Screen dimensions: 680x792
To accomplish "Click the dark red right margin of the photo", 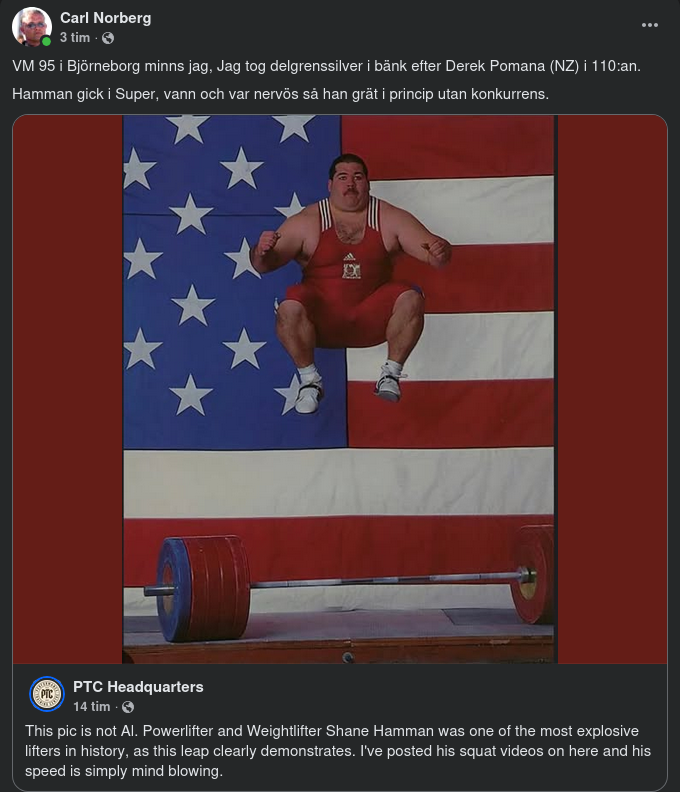I will (612, 389).
